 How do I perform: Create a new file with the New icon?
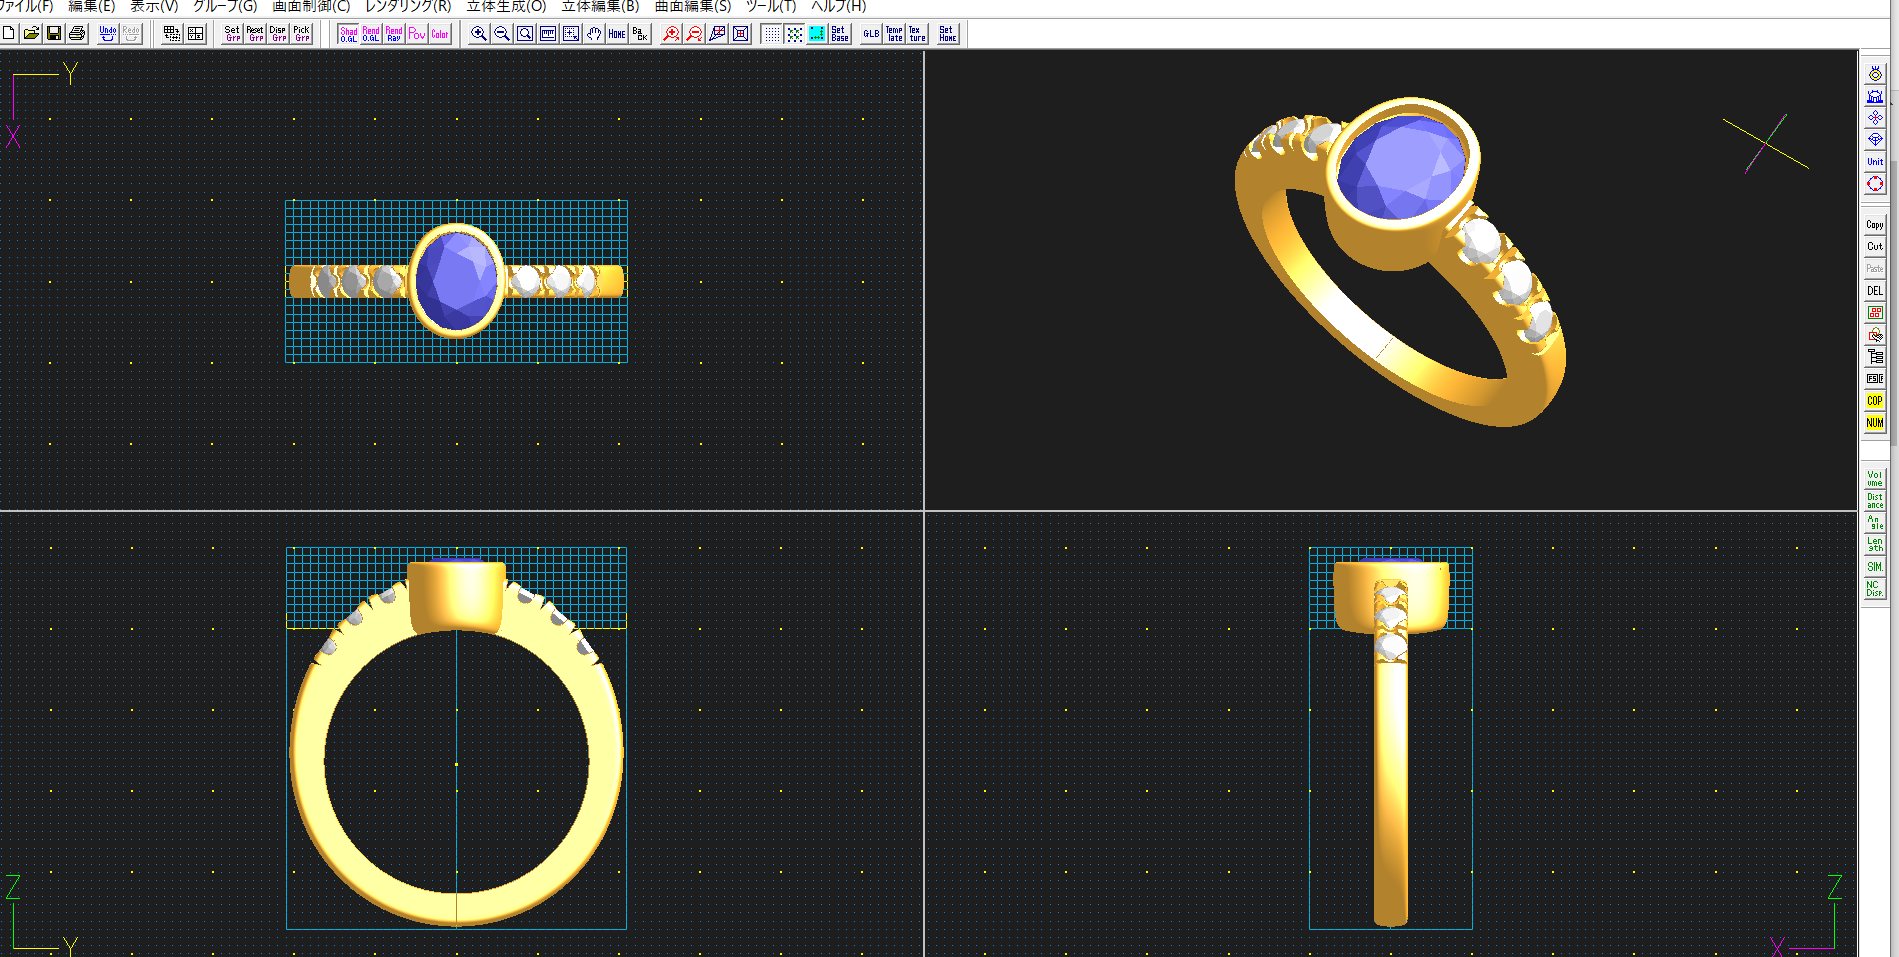(9, 34)
